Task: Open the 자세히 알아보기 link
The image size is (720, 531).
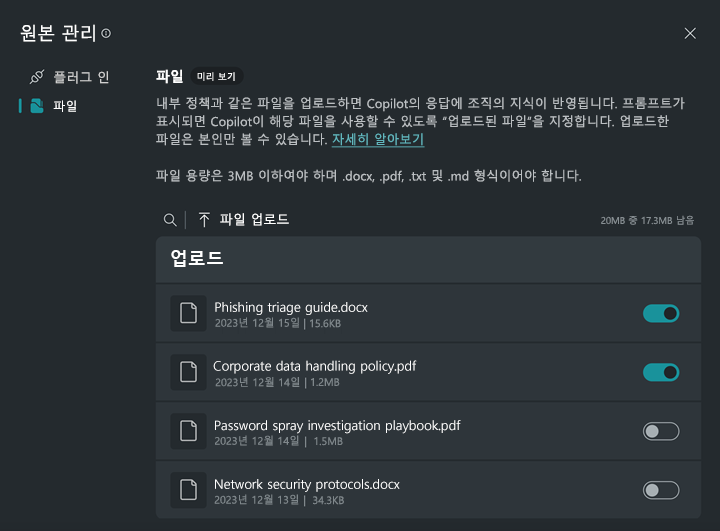Action: [378, 140]
